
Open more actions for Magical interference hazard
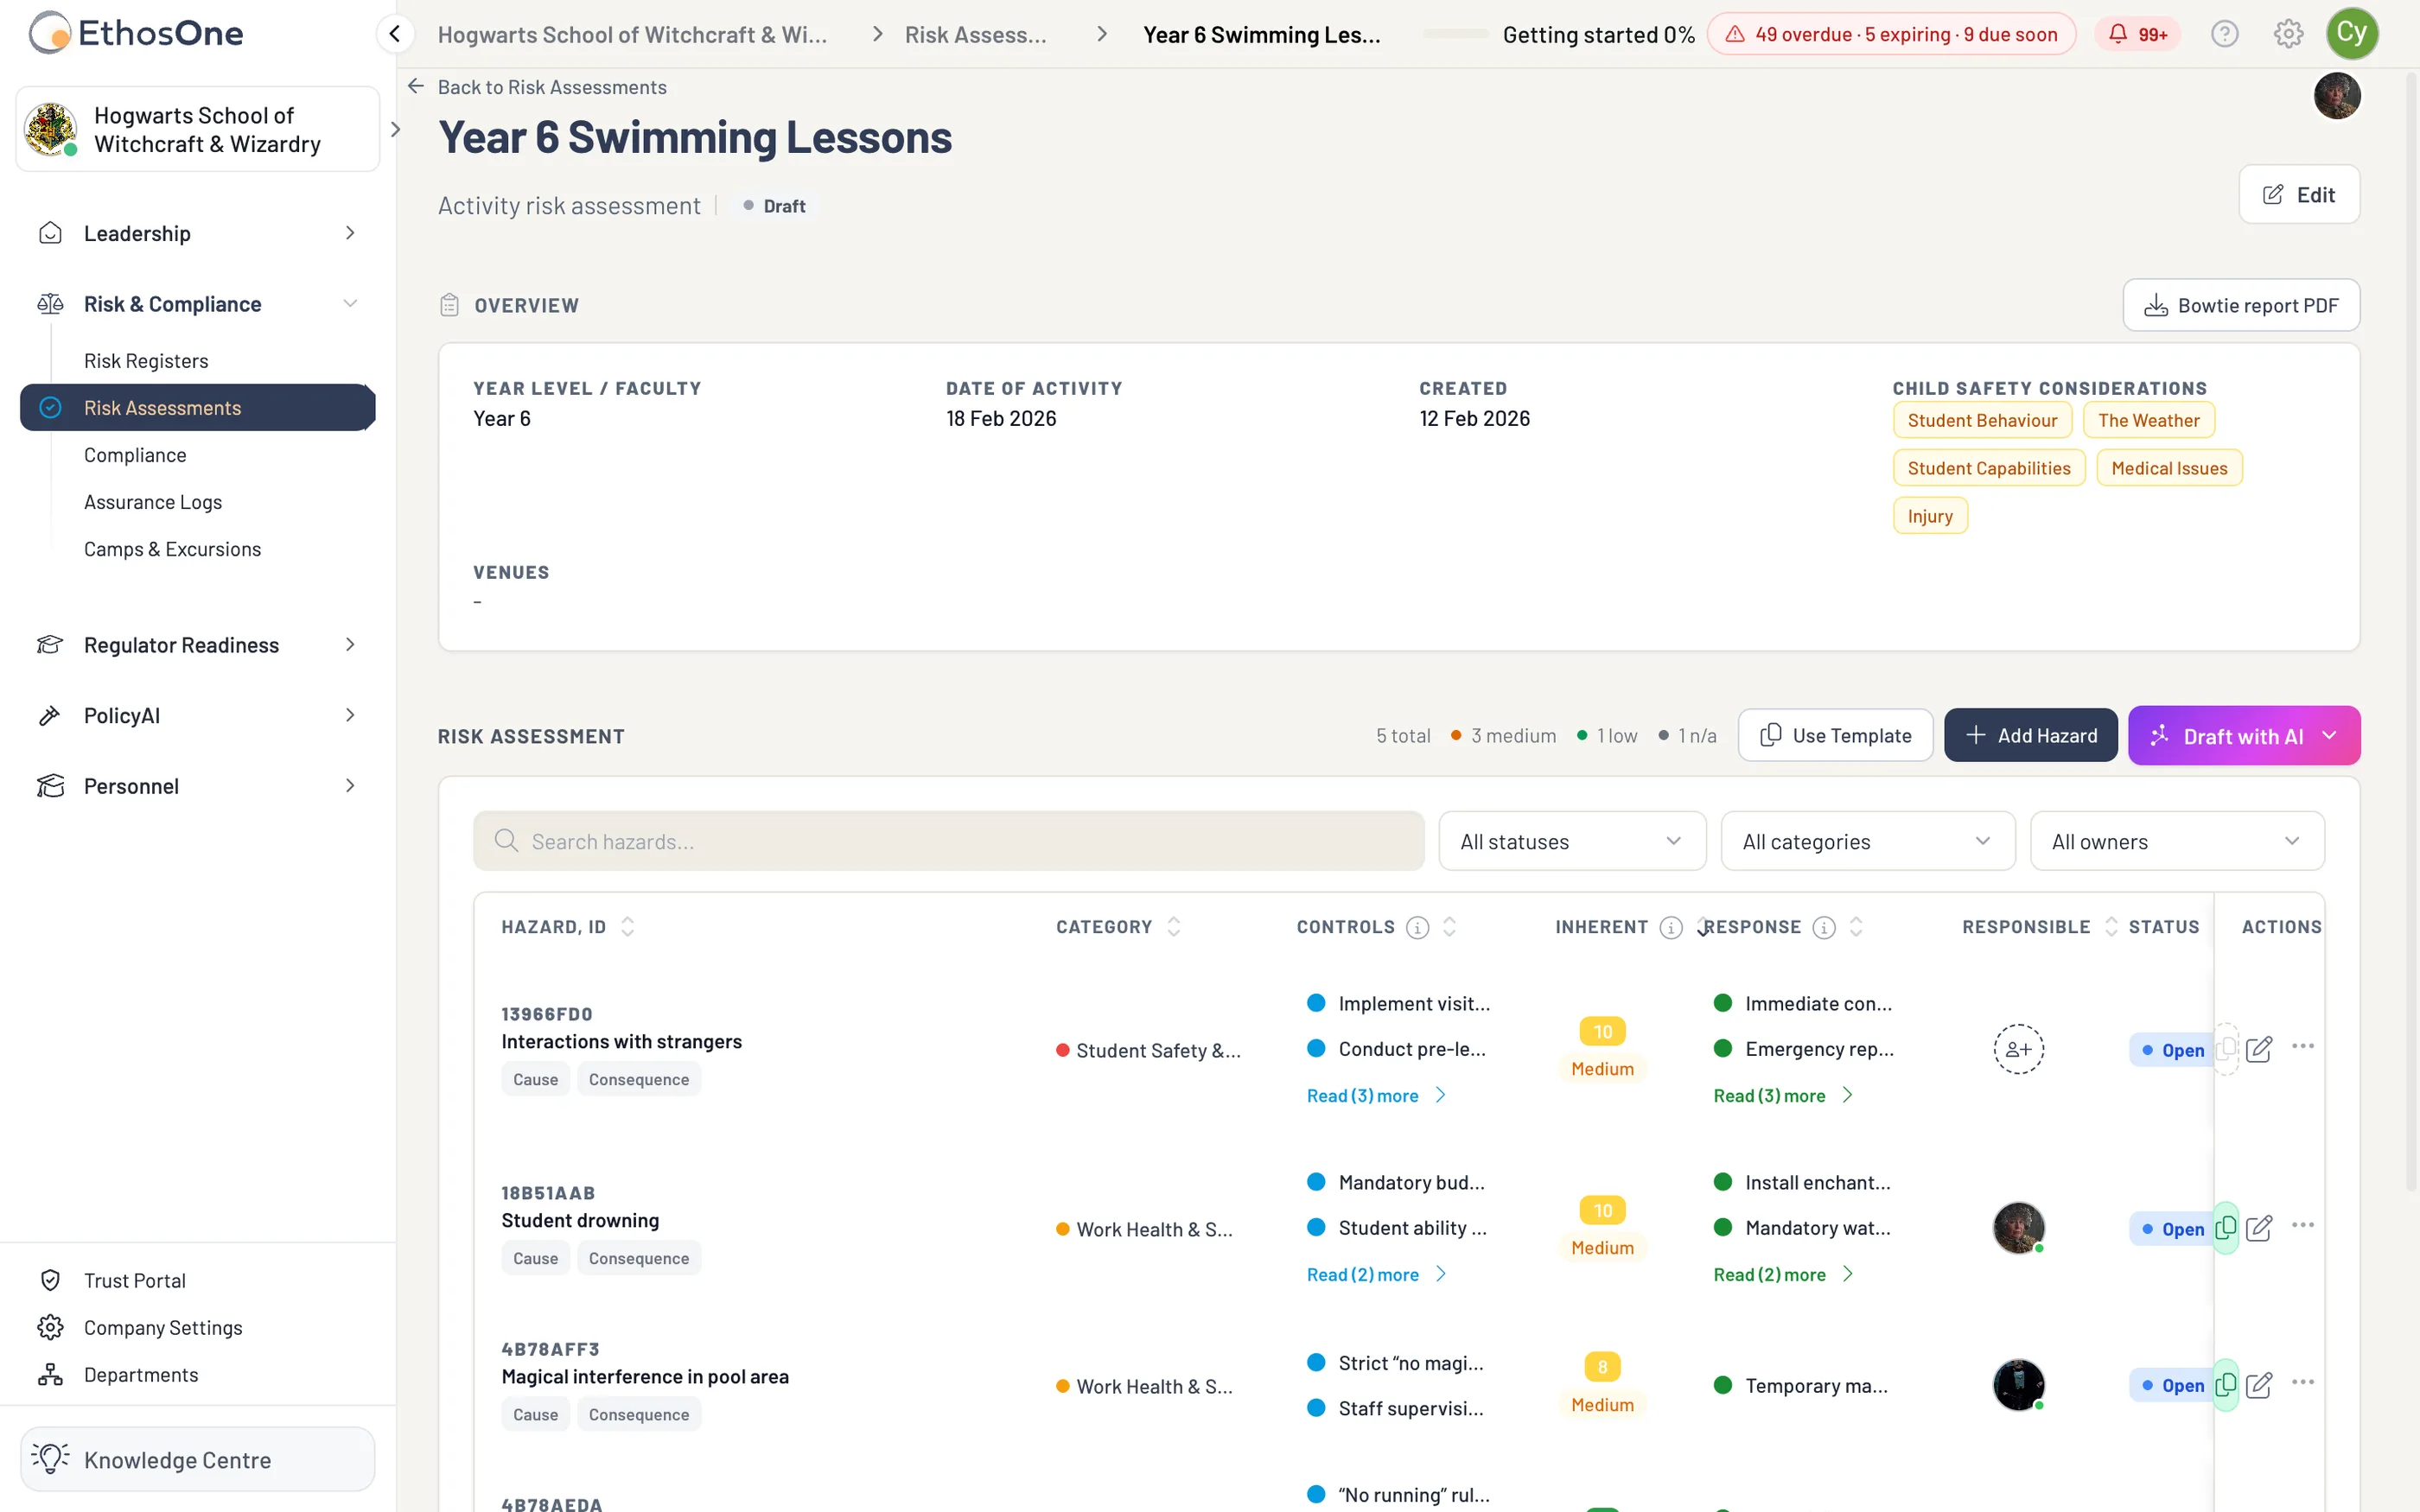point(2303,1383)
